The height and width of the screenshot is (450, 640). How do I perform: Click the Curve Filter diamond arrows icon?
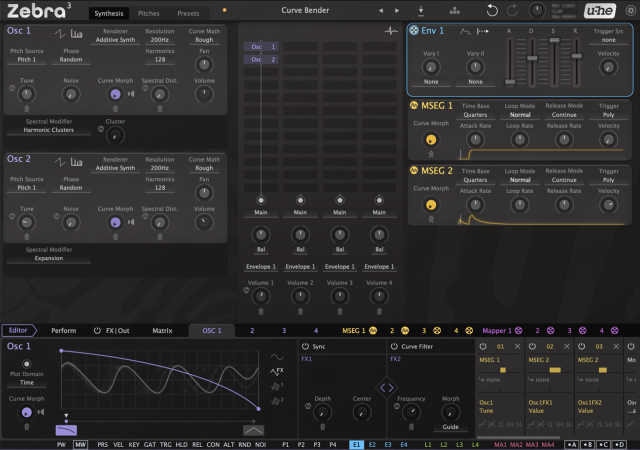click(x=387, y=388)
